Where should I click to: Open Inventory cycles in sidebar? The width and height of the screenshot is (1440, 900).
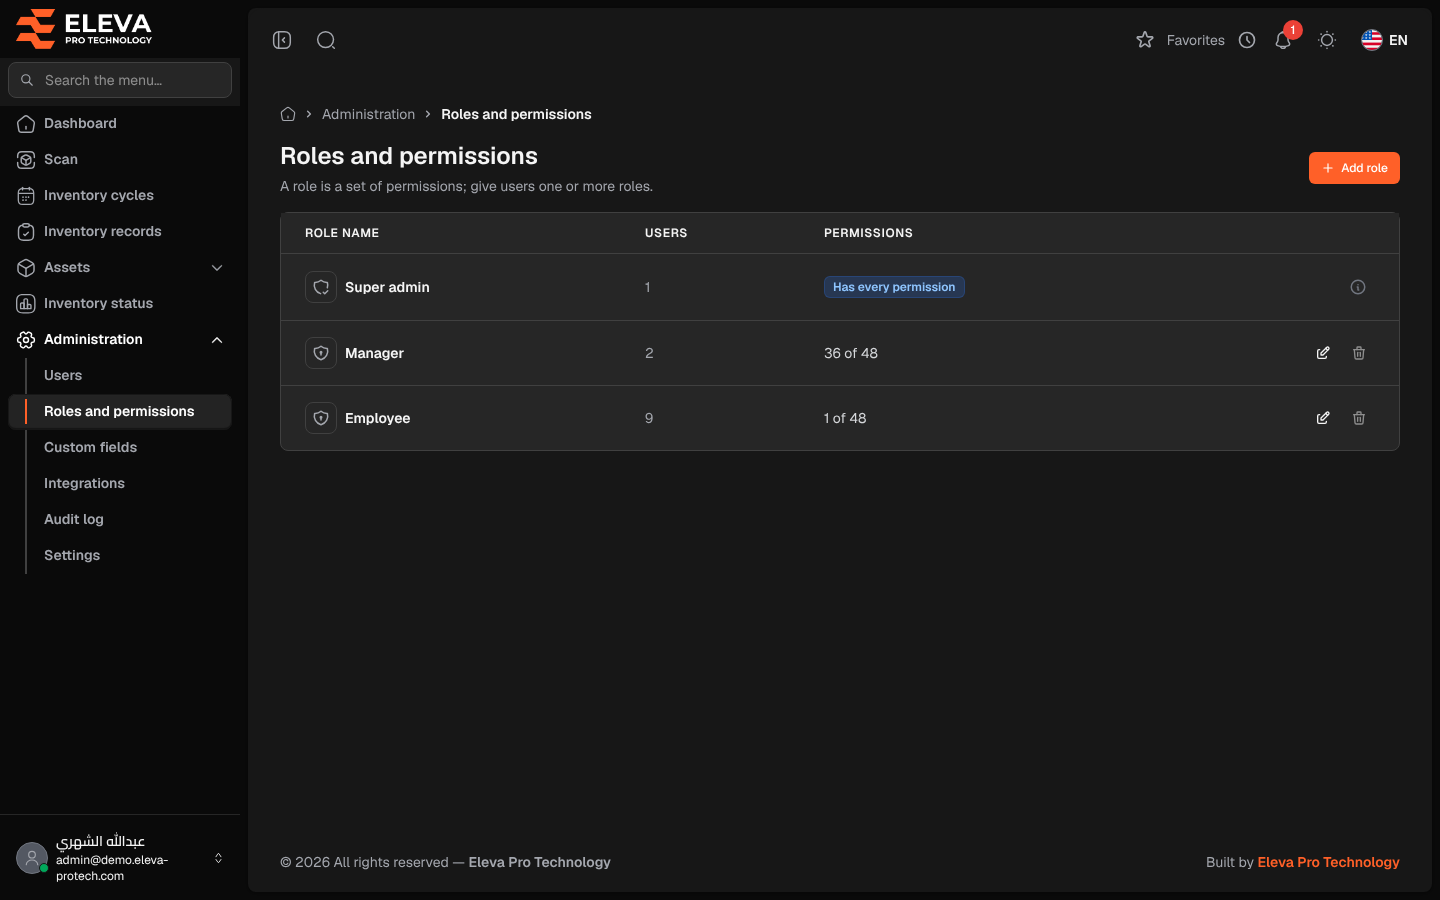tap(120, 195)
